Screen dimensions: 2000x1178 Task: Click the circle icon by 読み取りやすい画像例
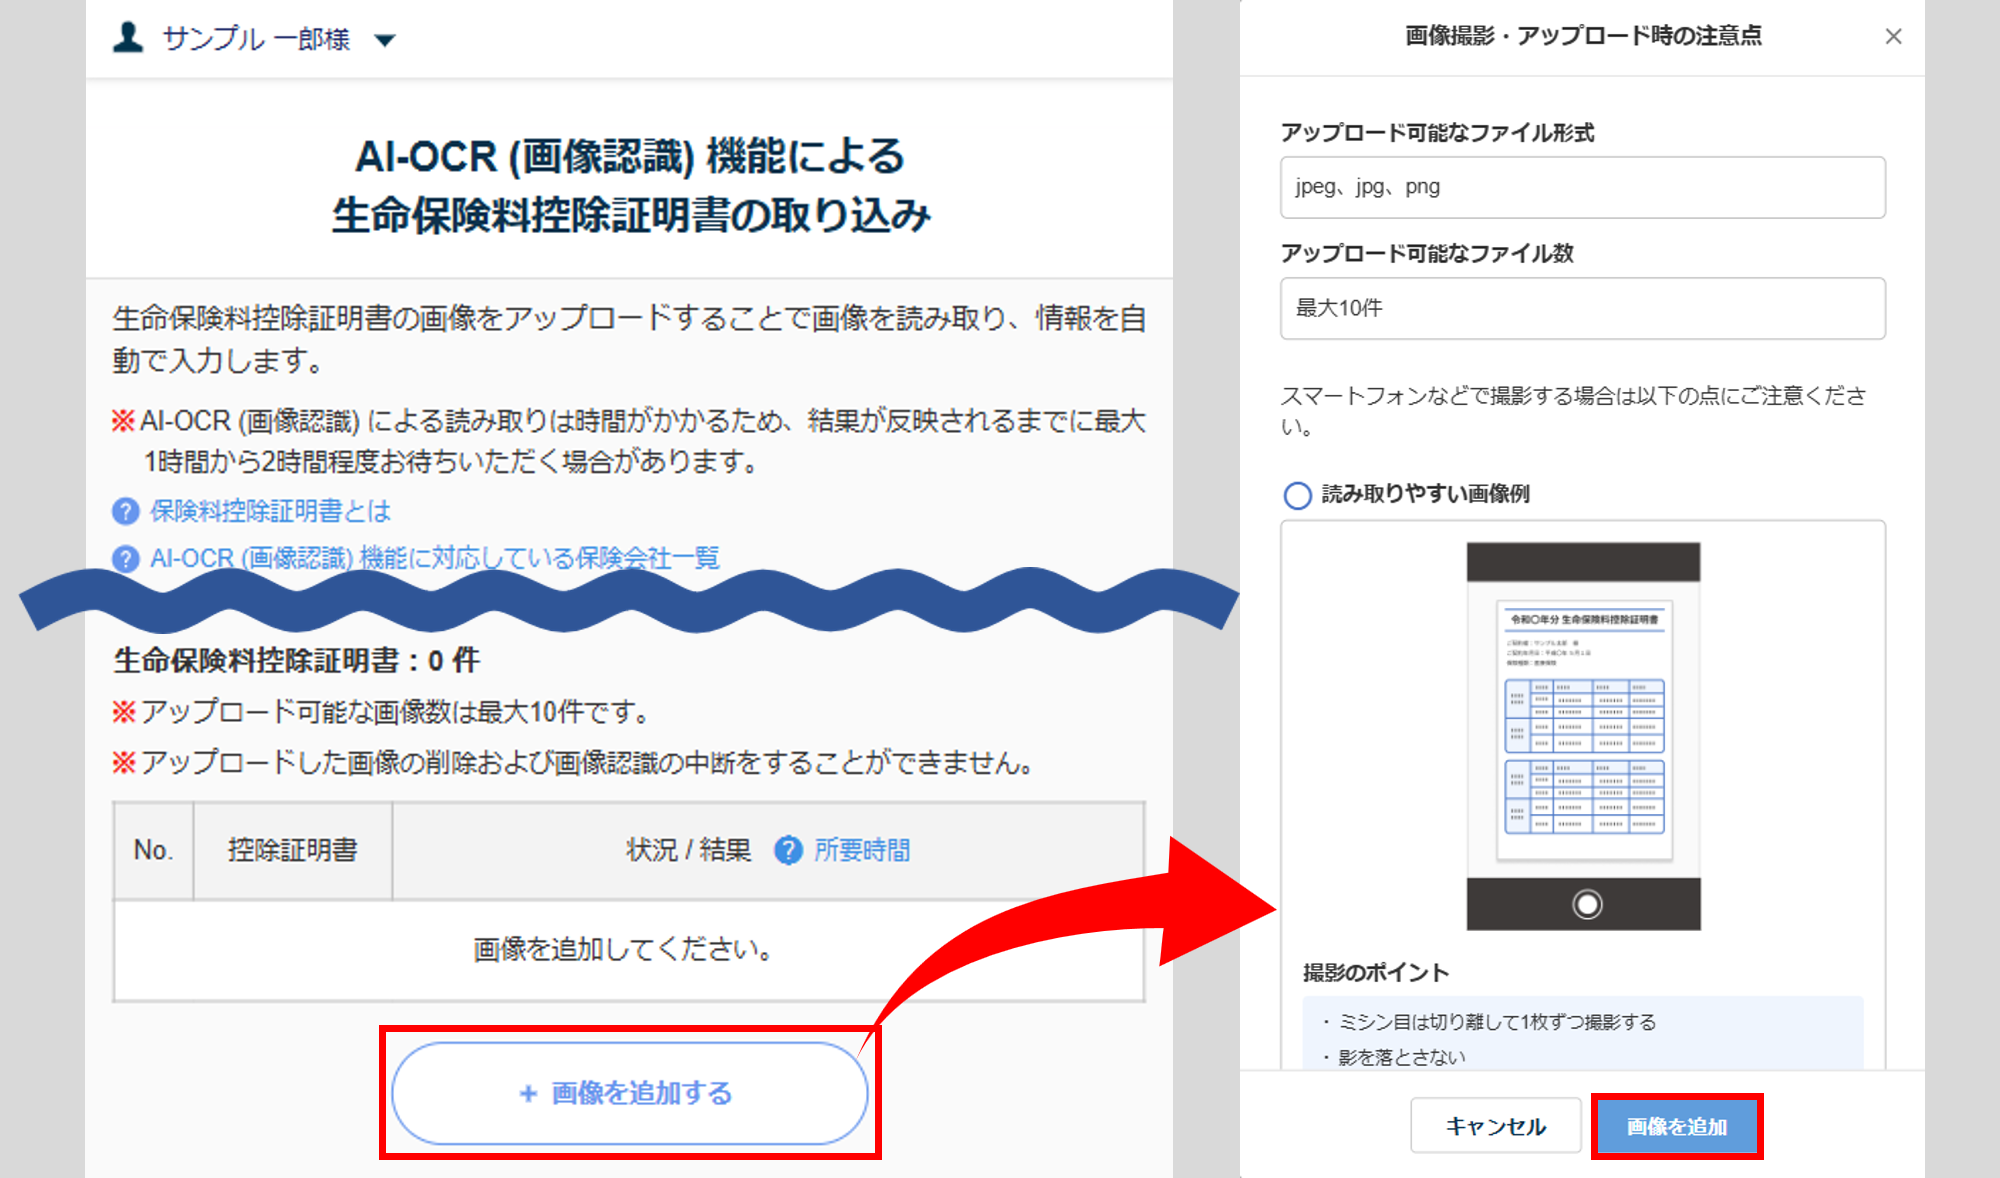(x=1297, y=495)
